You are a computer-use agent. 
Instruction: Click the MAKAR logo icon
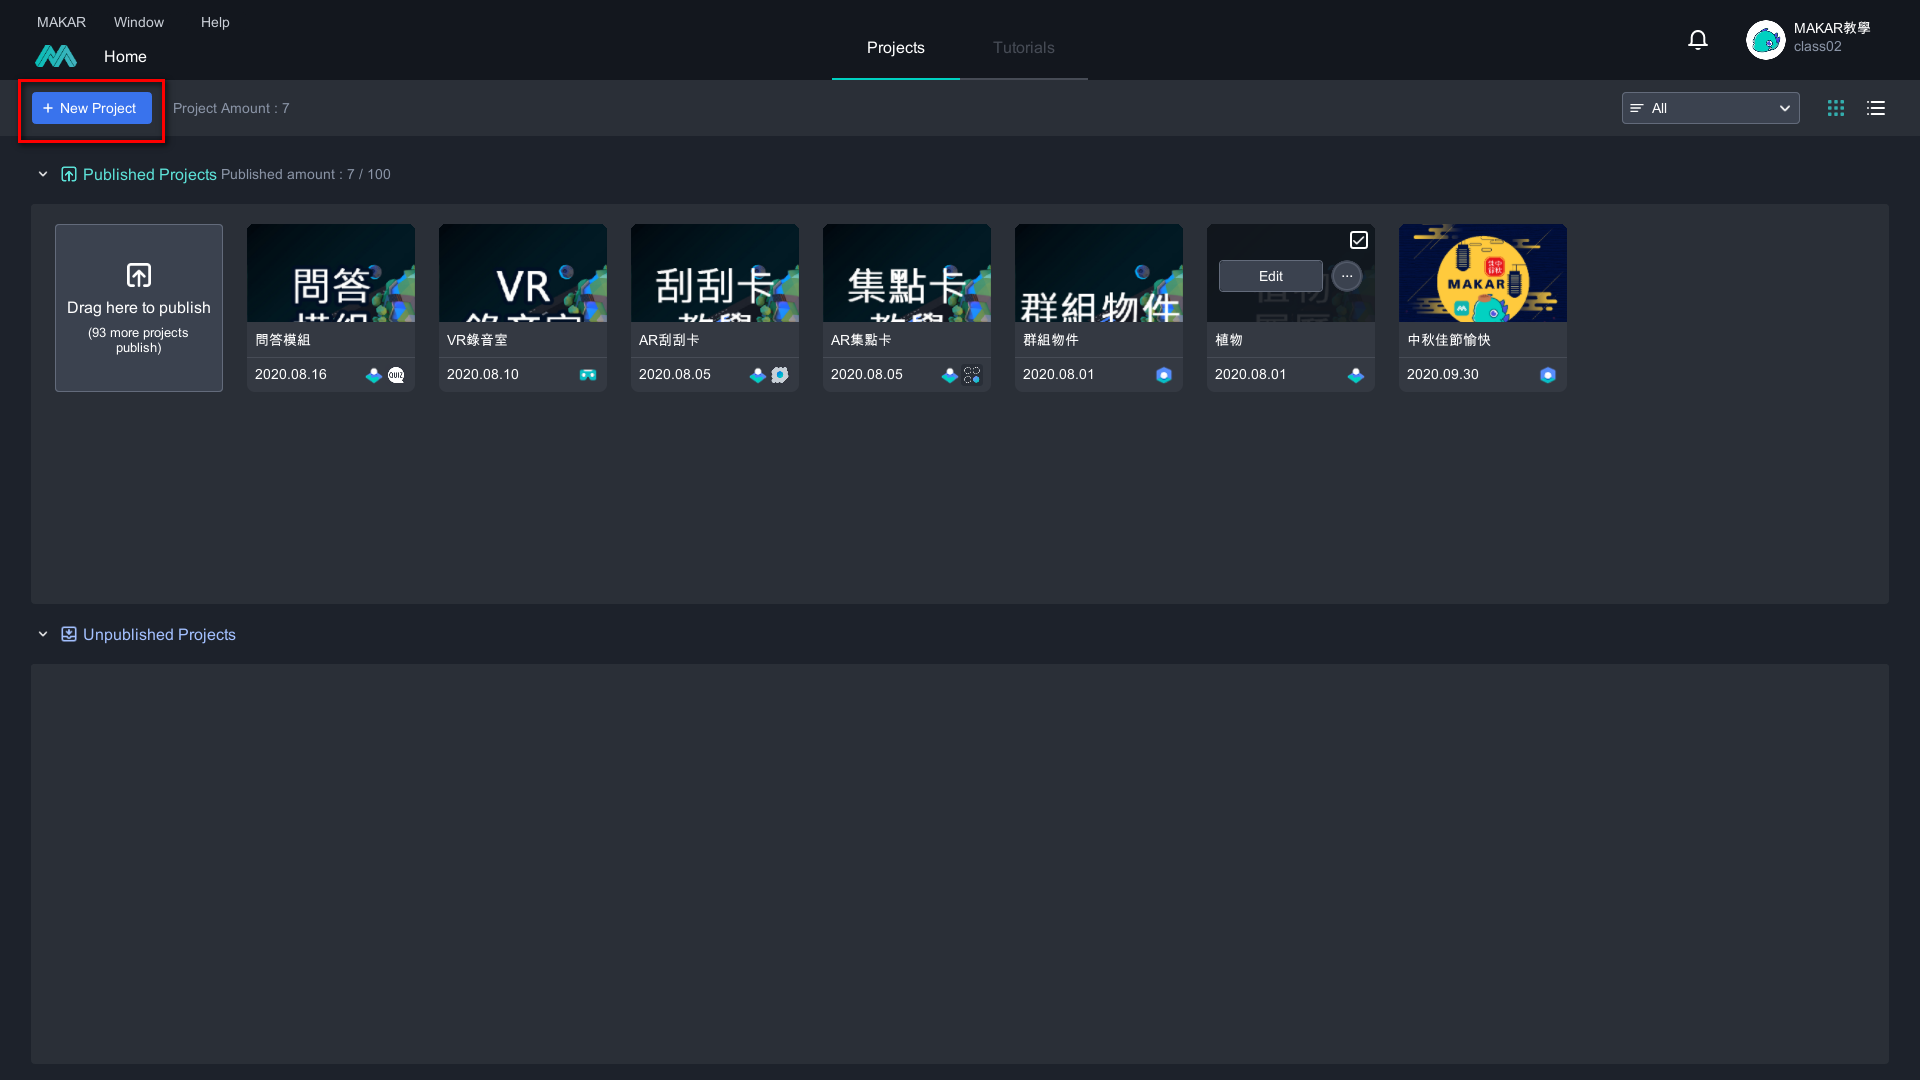click(56, 57)
